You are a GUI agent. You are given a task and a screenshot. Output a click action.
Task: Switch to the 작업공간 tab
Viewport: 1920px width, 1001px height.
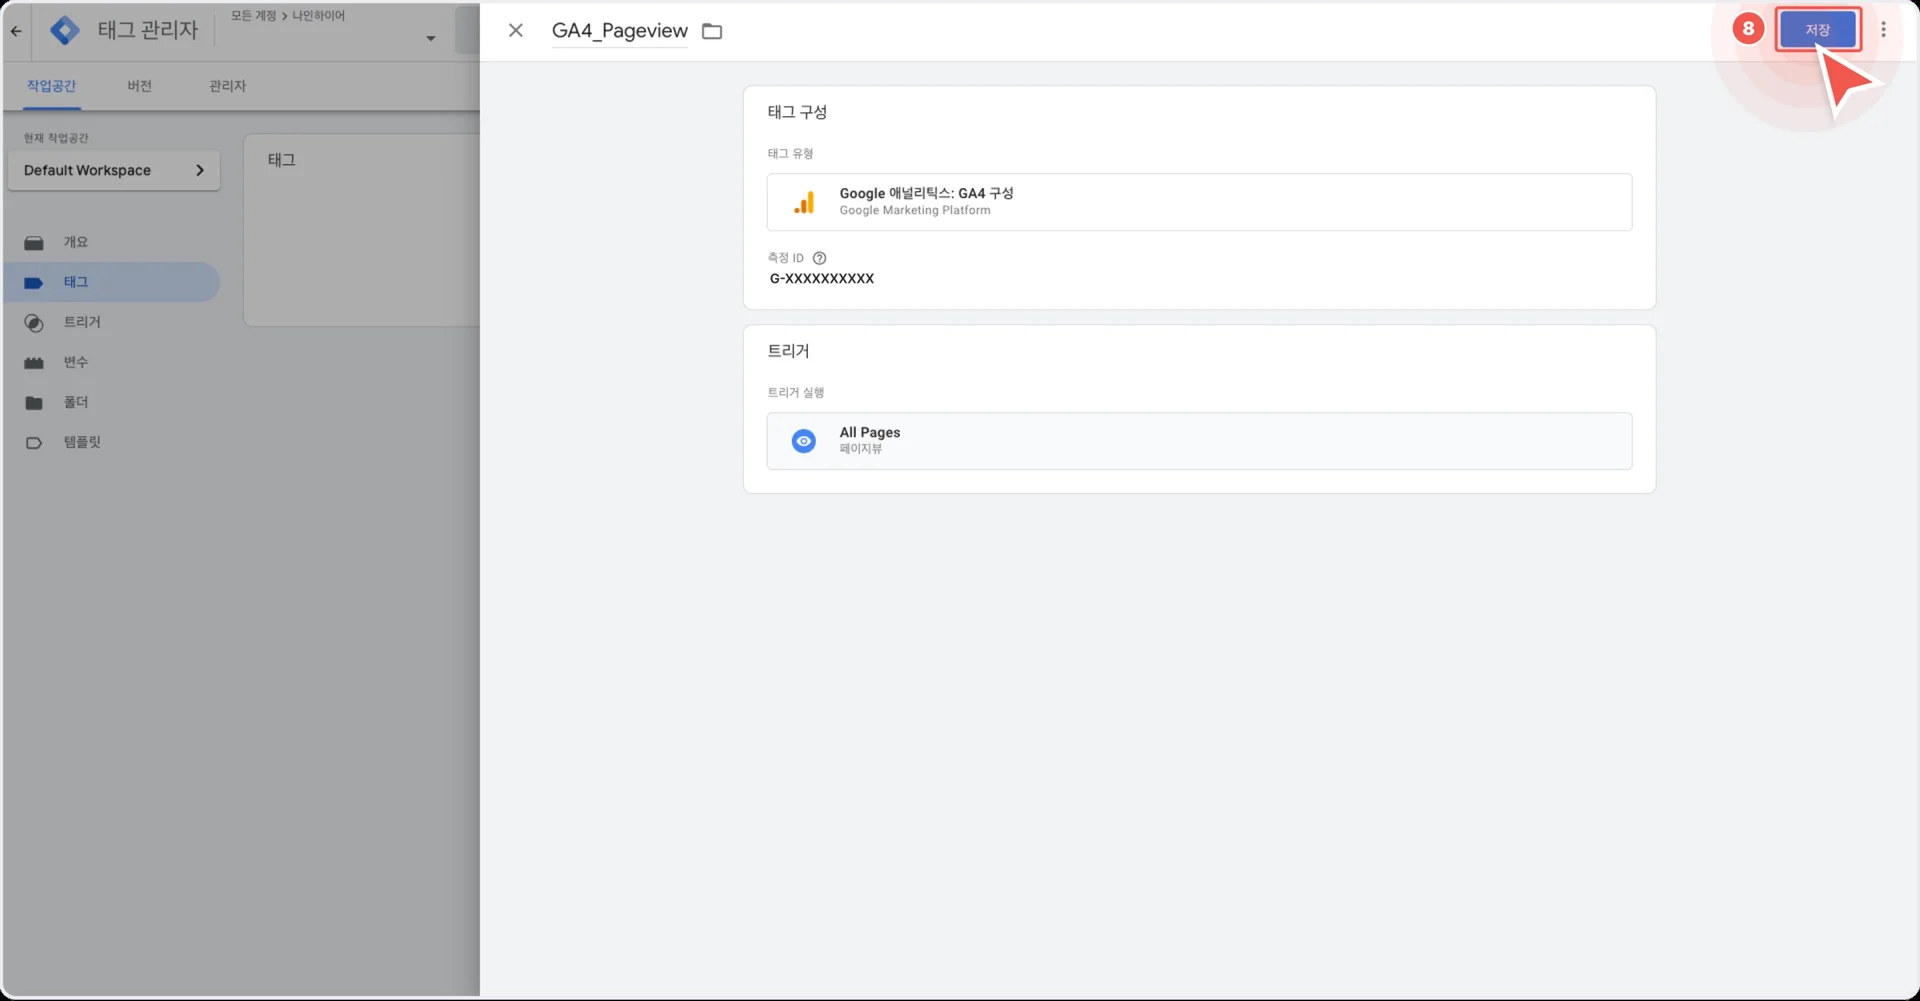tap(51, 86)
